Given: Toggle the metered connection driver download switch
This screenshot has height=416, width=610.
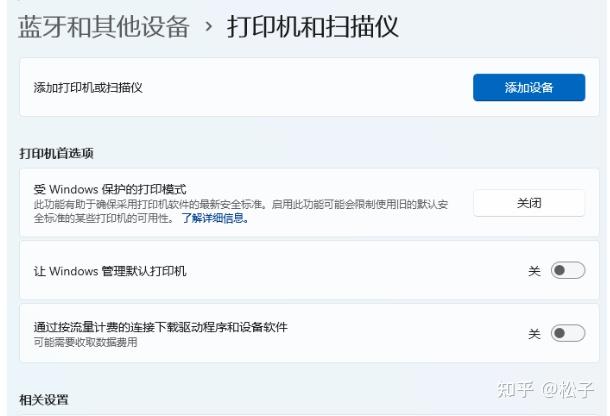Looking at the screenshot, I should (x=568, y=333).
